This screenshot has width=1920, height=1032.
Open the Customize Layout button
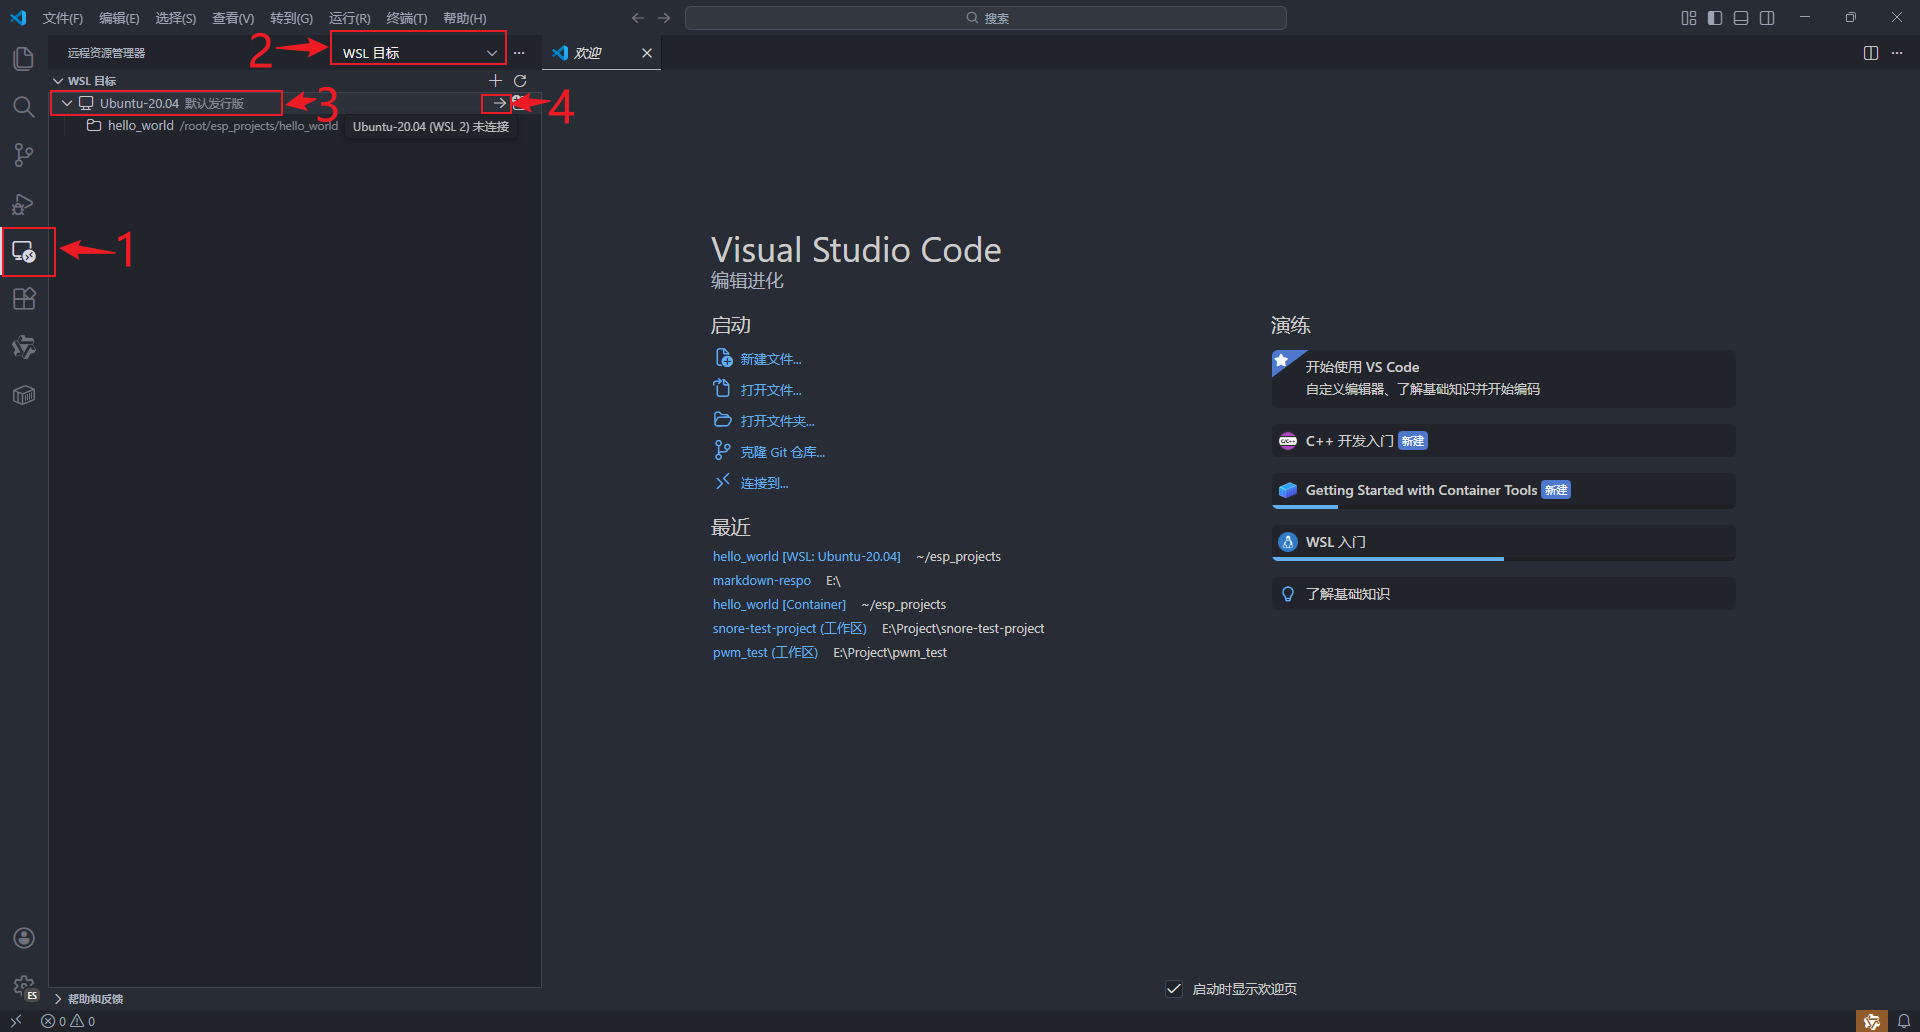[1689, 18]
